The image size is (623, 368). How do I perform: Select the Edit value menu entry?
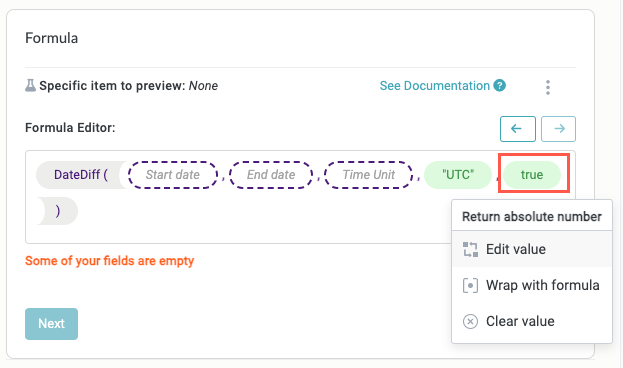click(532, 249)
